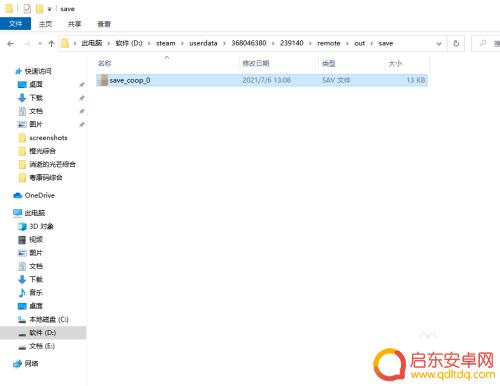Click the Forward navigation arrow
The height and width of the screenshot is (386, 500).
coord(28,43)
